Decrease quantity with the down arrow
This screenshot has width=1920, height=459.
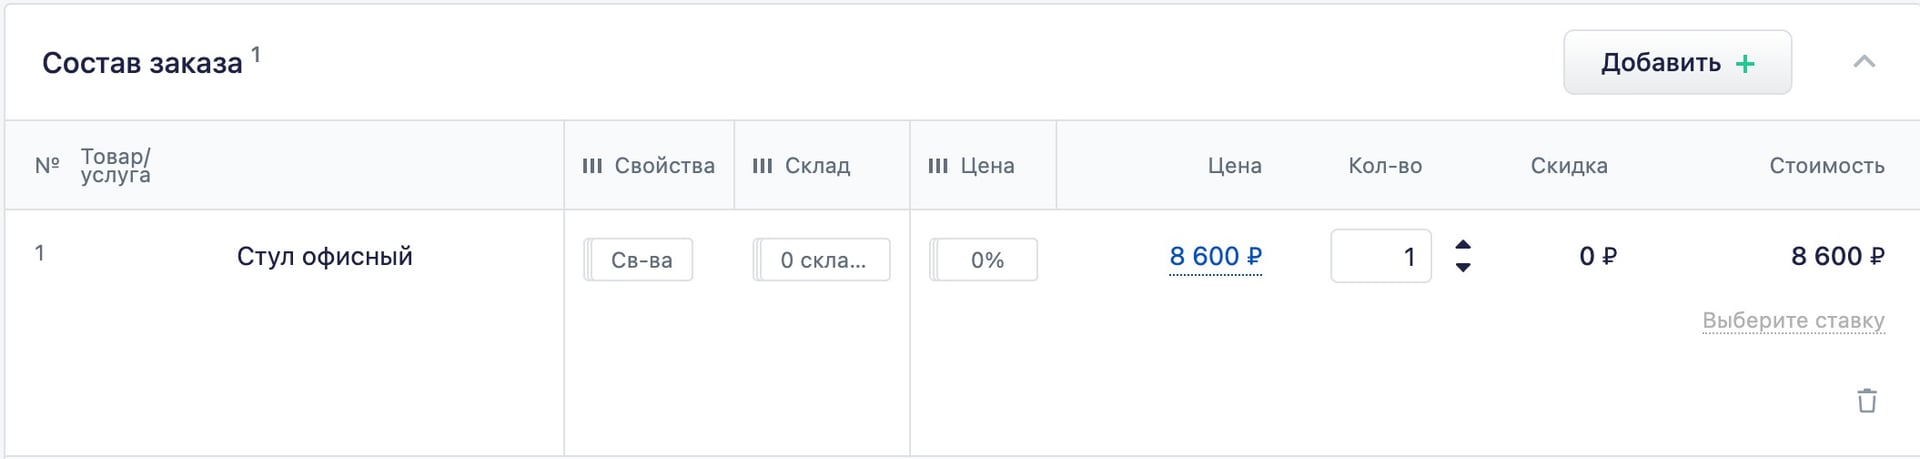tap(1463, 267)
